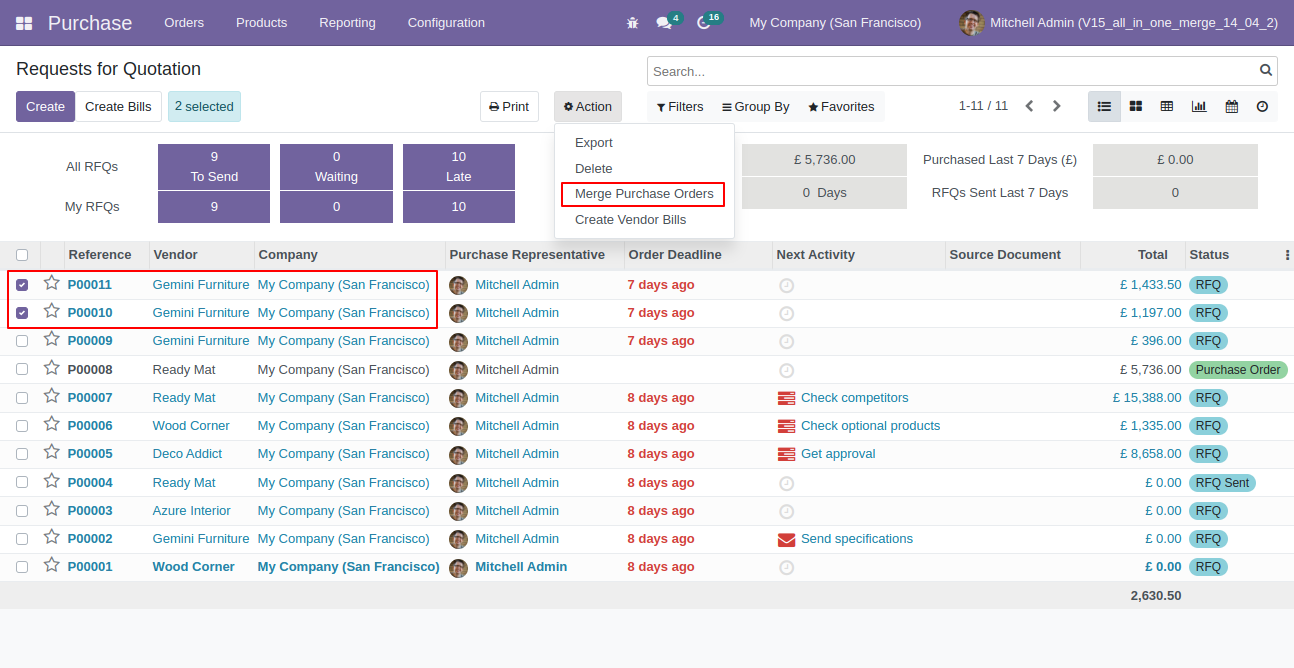
Task: Open My Company (San Francisco) switcher
Action: (x=835, y=23)
